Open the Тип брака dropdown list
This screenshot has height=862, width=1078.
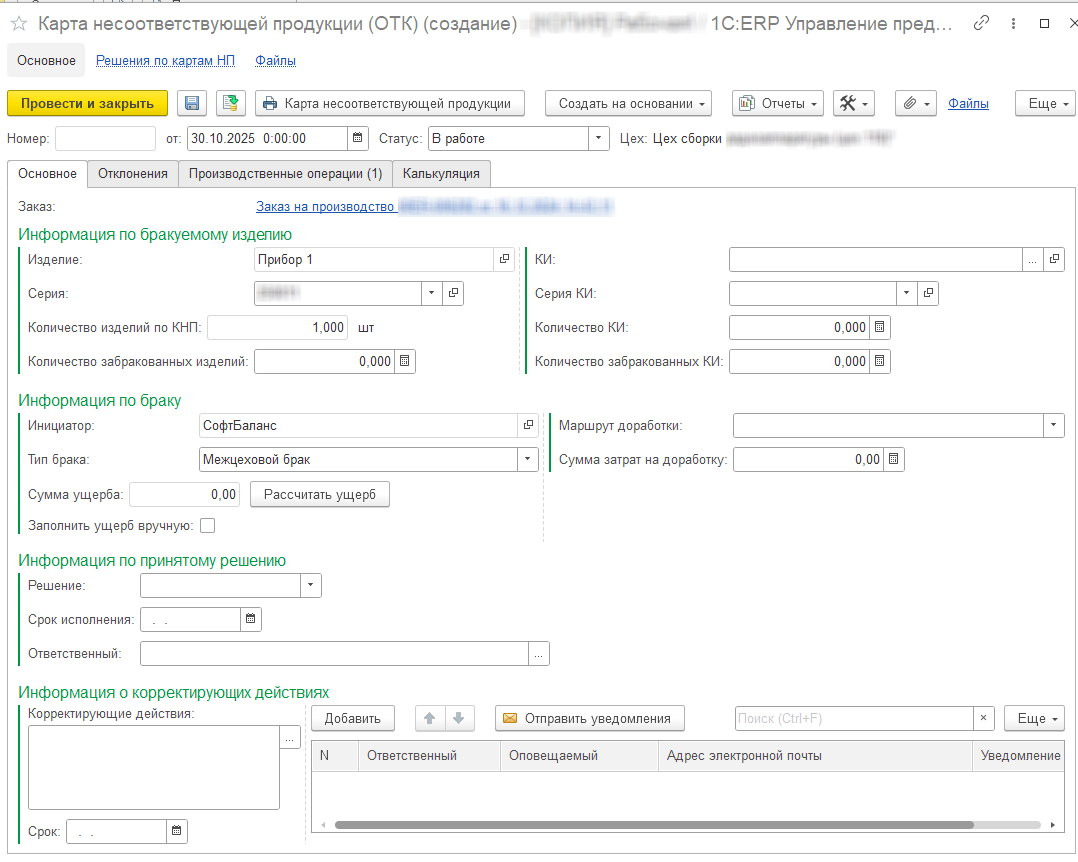(x=527, y=460)
